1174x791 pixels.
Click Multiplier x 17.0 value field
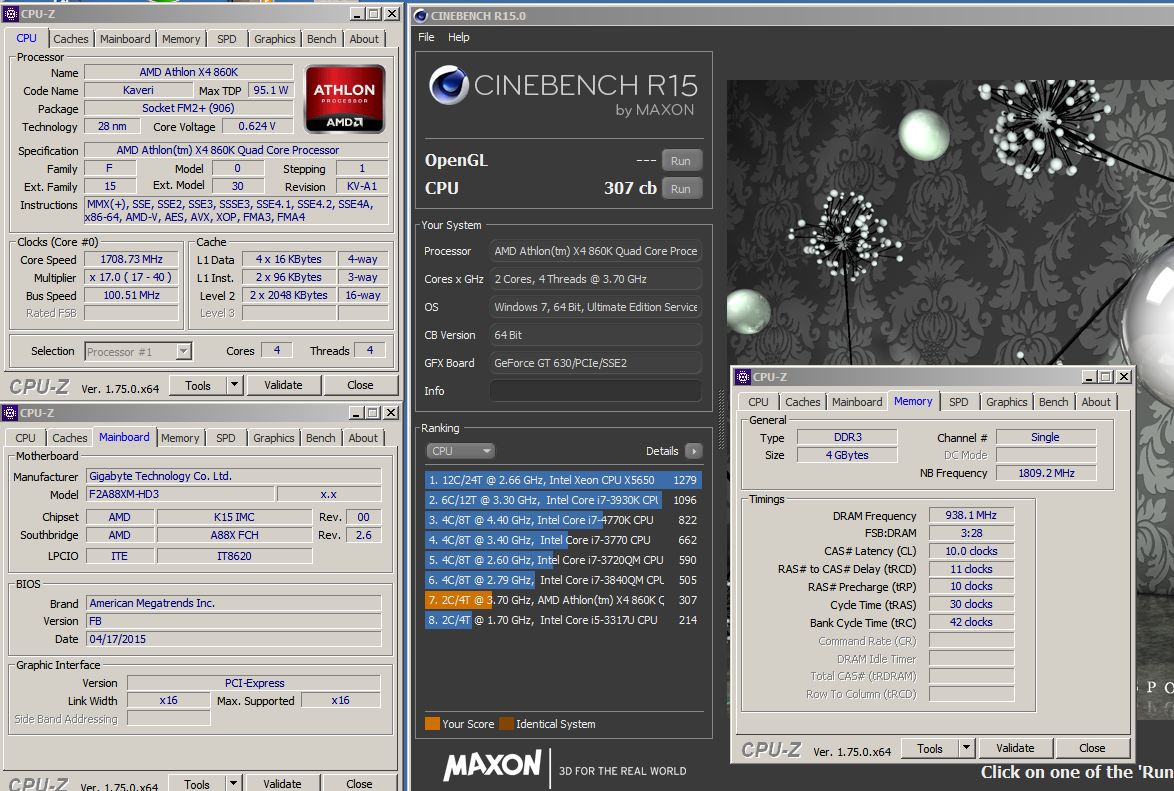pyautogui.click(x=132, y=277)
